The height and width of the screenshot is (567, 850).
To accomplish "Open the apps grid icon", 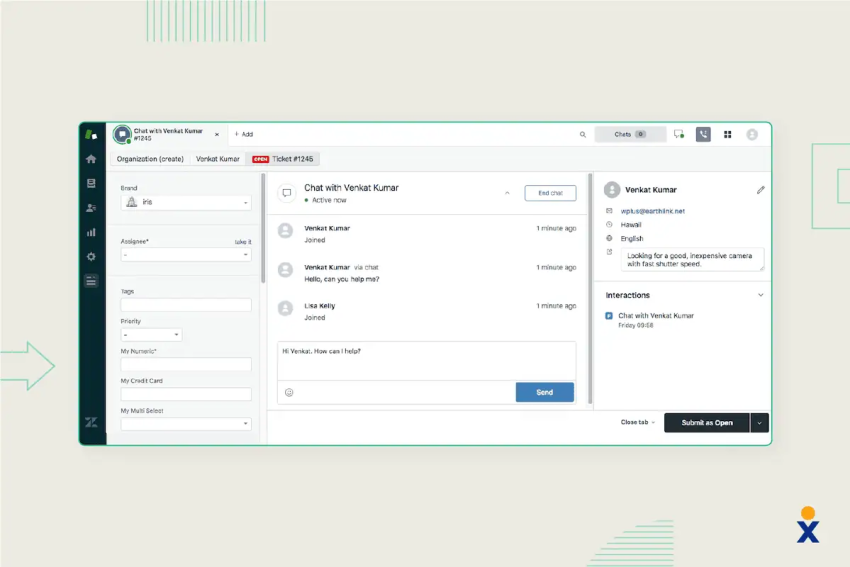I will (727, 134).
